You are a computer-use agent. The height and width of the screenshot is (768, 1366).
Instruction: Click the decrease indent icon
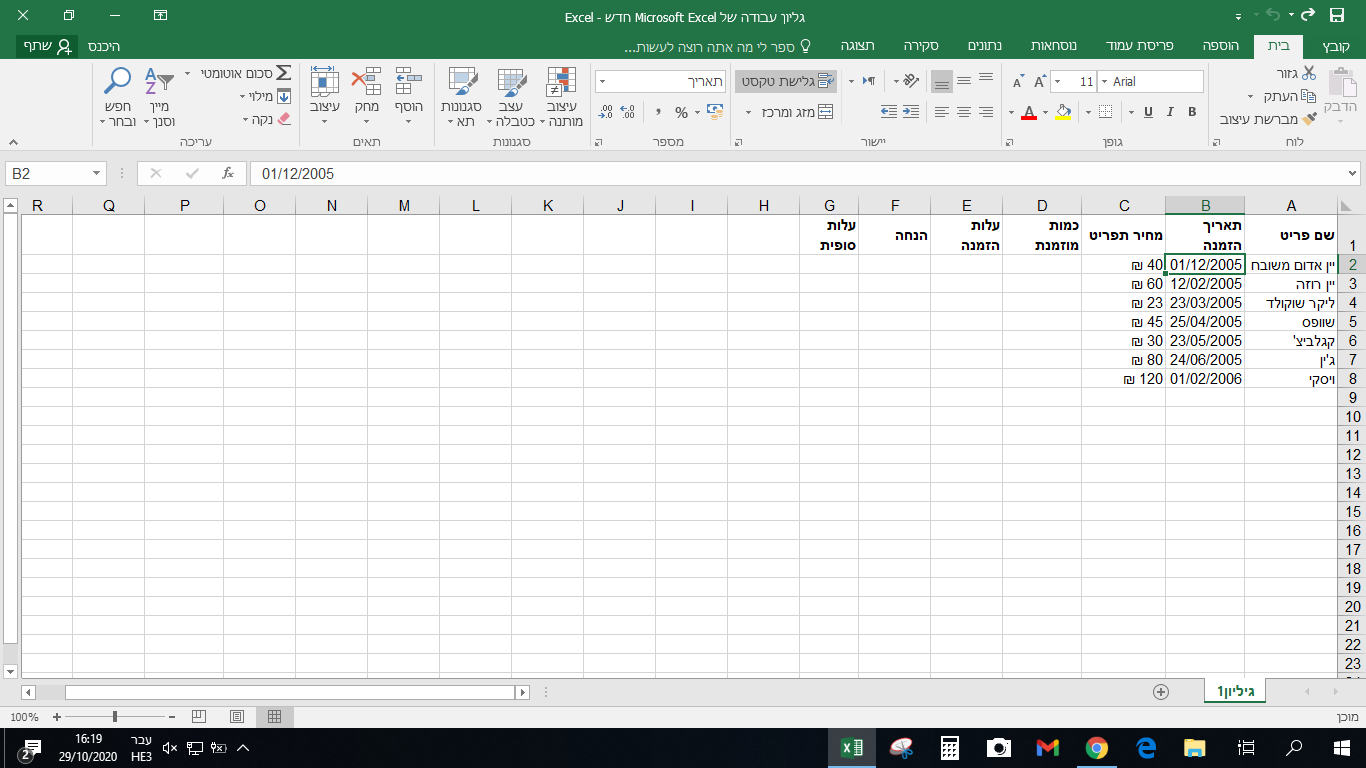click(910, 112)
